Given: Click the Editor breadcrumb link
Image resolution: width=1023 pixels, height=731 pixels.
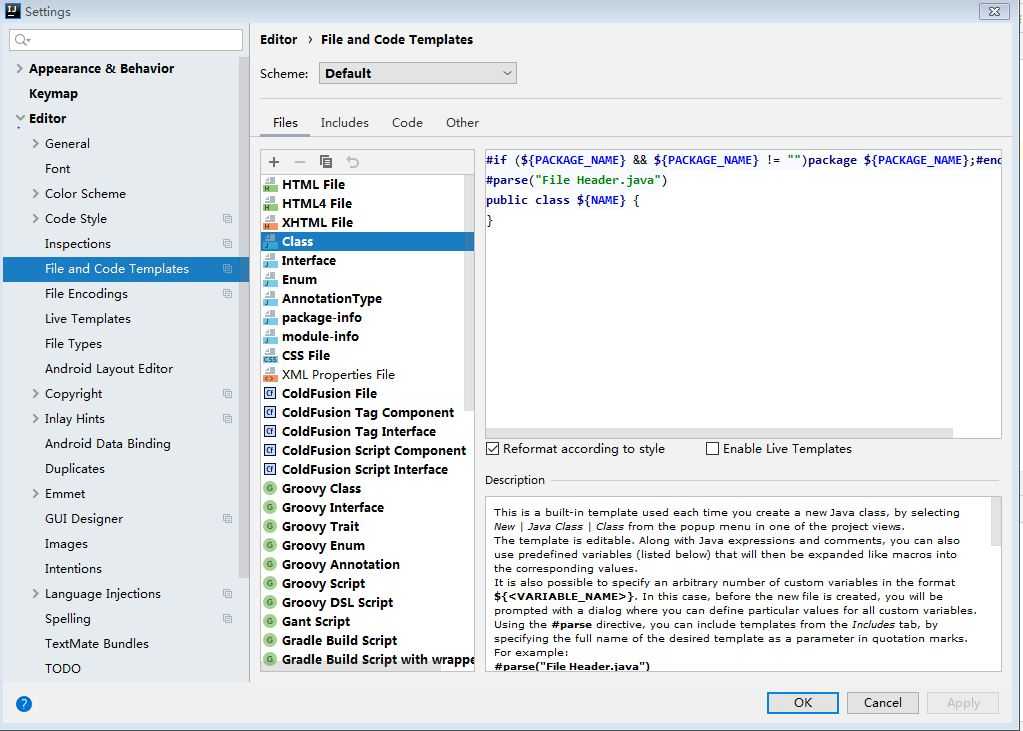Looking at the screenshot, I should pos(279,40).
